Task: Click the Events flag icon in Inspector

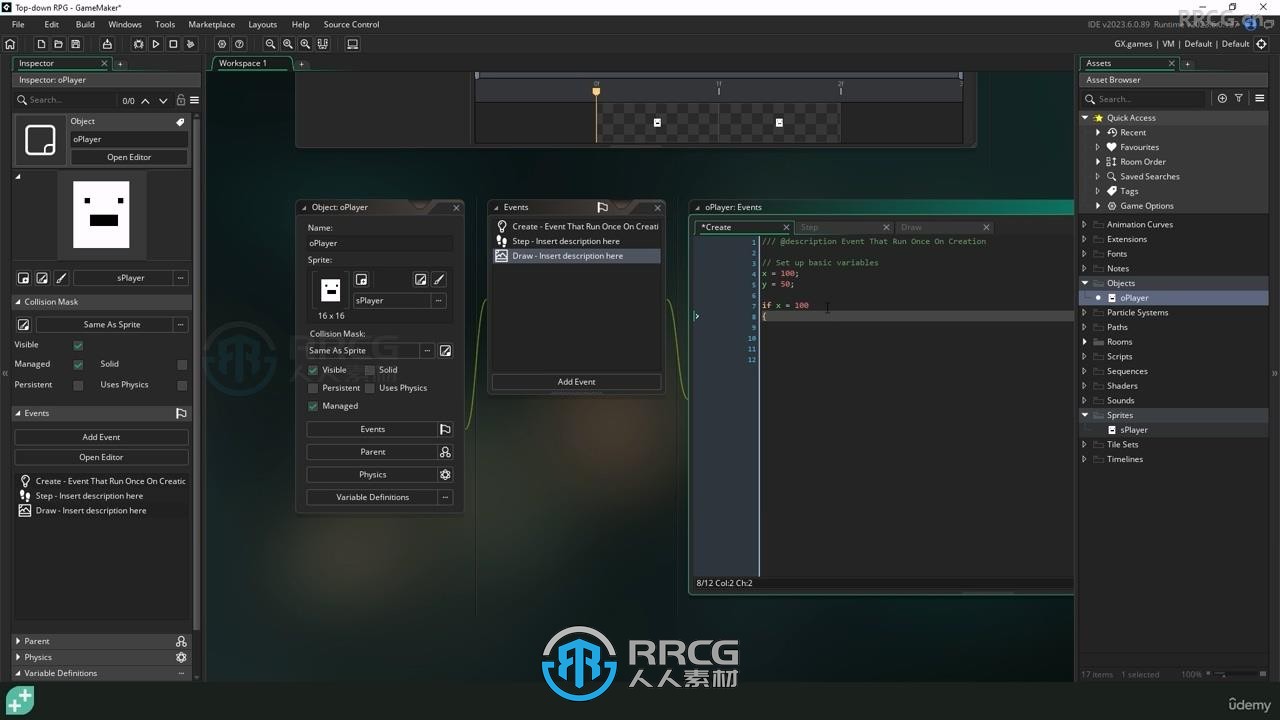Action: tap(181, 413)
